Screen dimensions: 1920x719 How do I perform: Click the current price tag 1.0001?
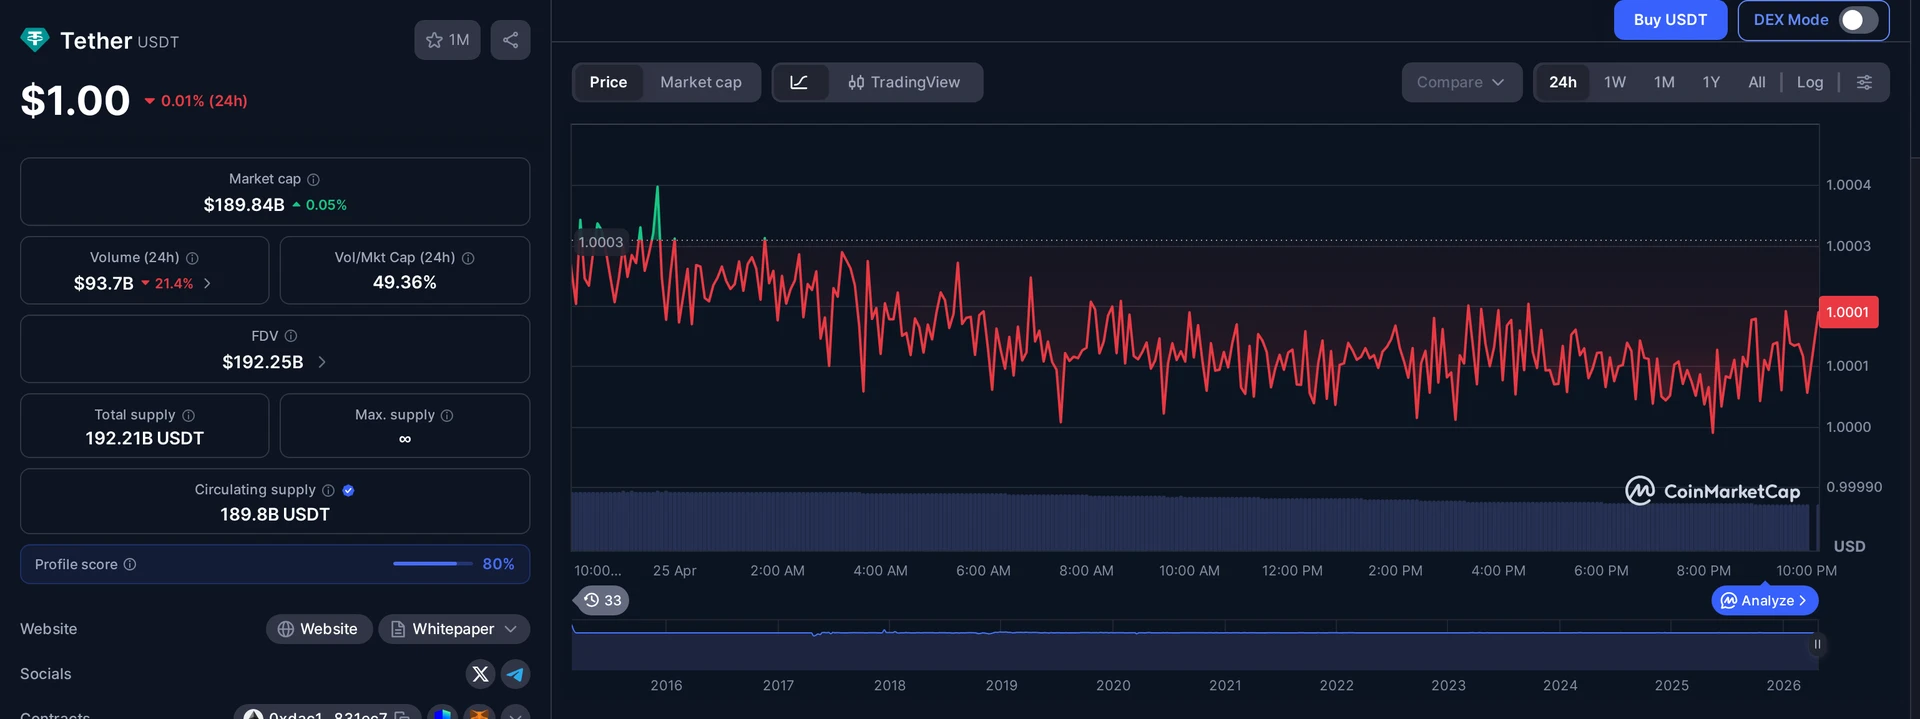pyautogui.click(x=1848, y=312)
